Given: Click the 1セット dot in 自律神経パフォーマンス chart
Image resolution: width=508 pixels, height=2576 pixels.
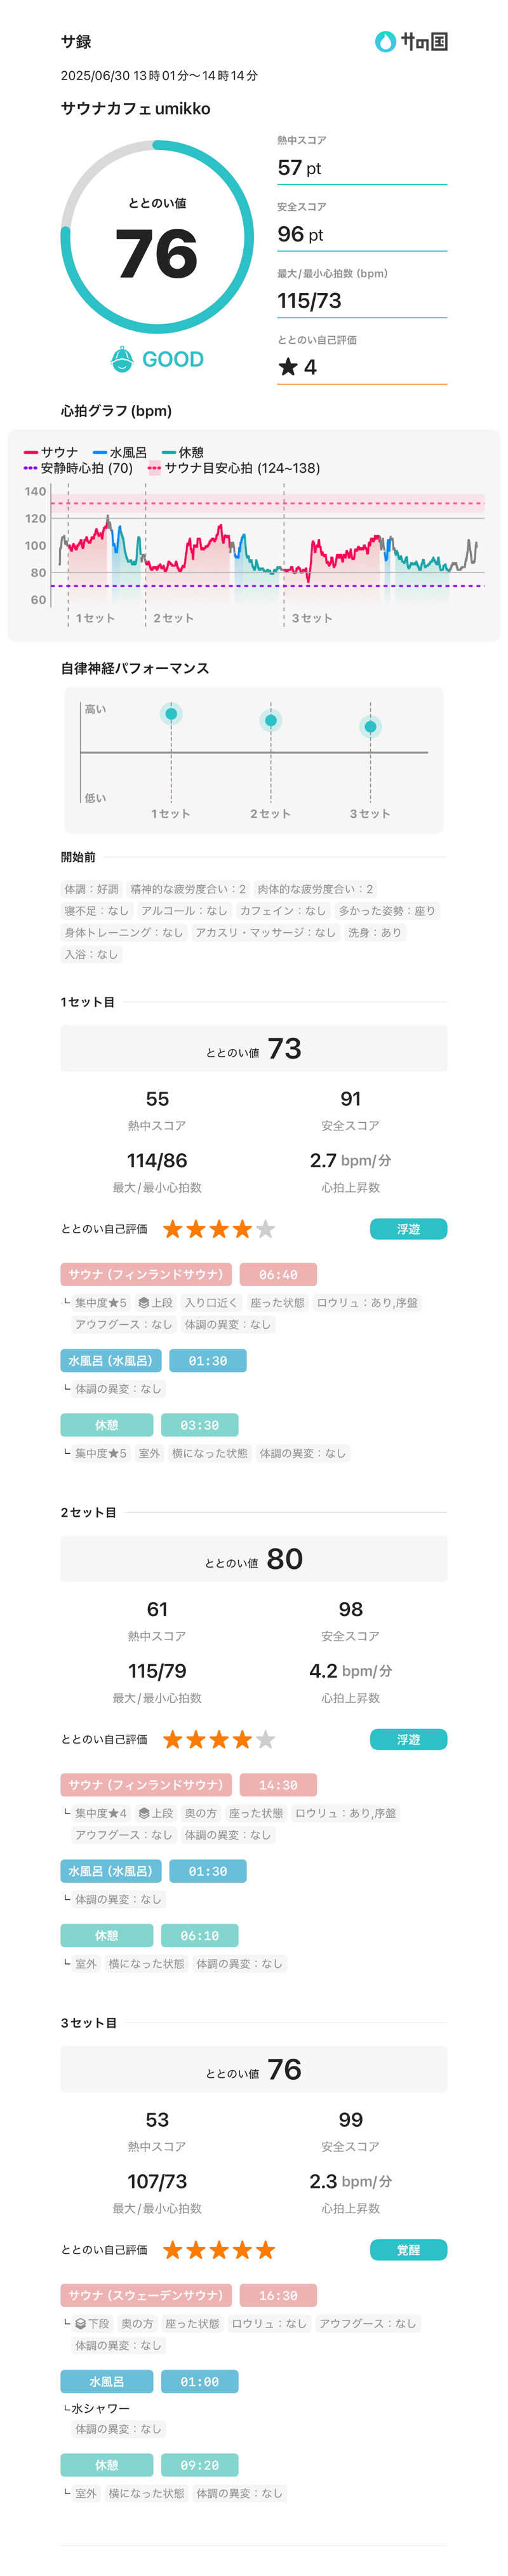Looking at the screenshot, I should [171, 714].
